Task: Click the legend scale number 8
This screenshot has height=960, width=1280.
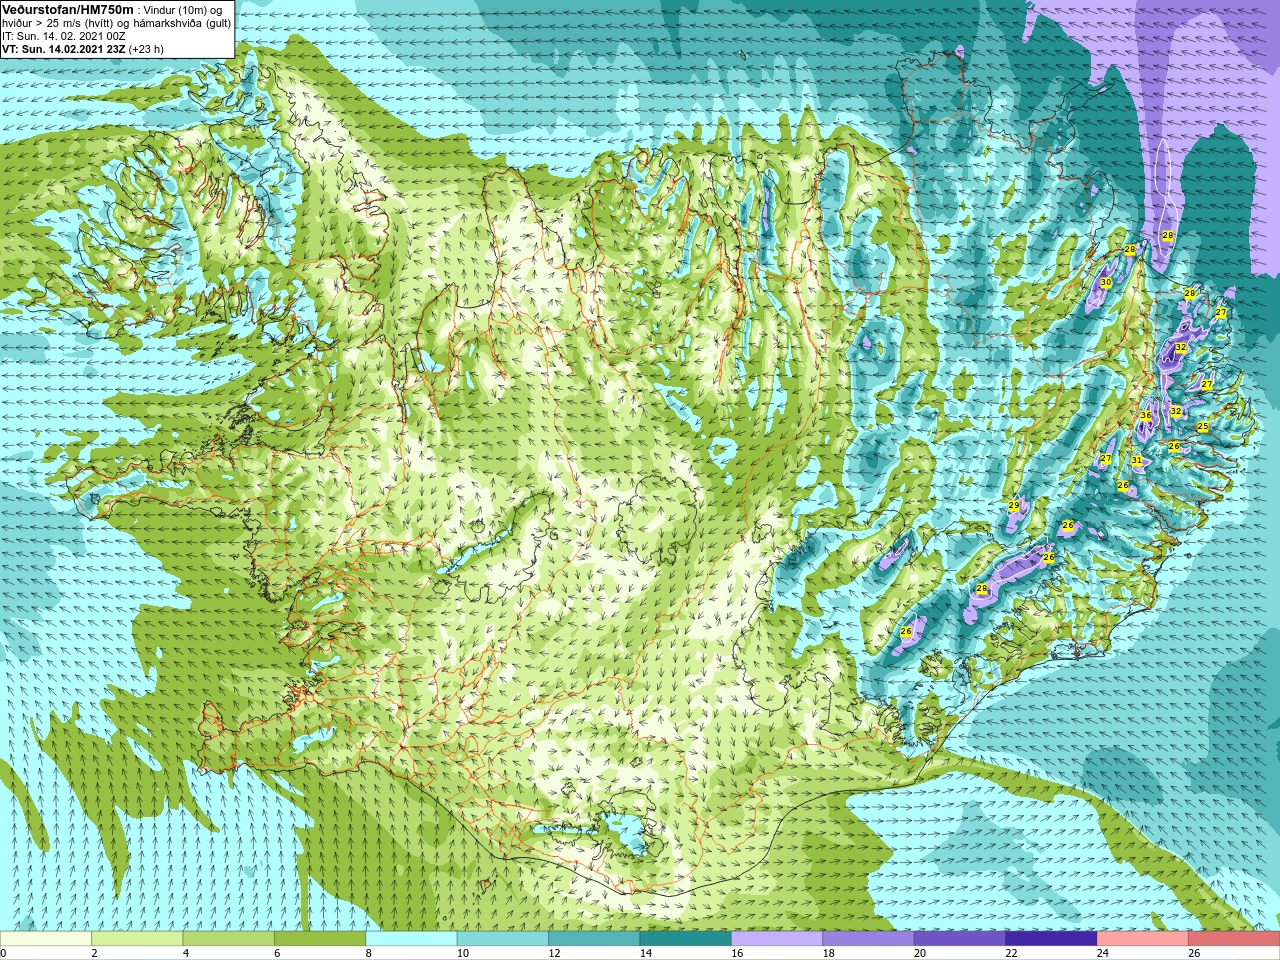Action: click(369, 953)
